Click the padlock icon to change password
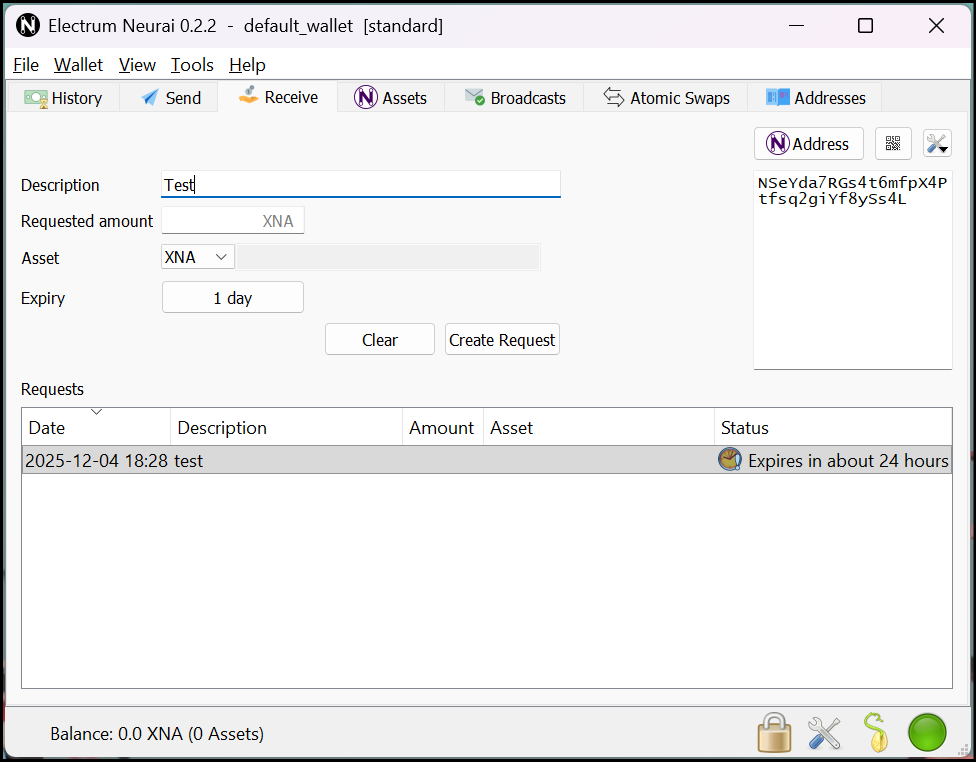 click(x=775, y=732)
